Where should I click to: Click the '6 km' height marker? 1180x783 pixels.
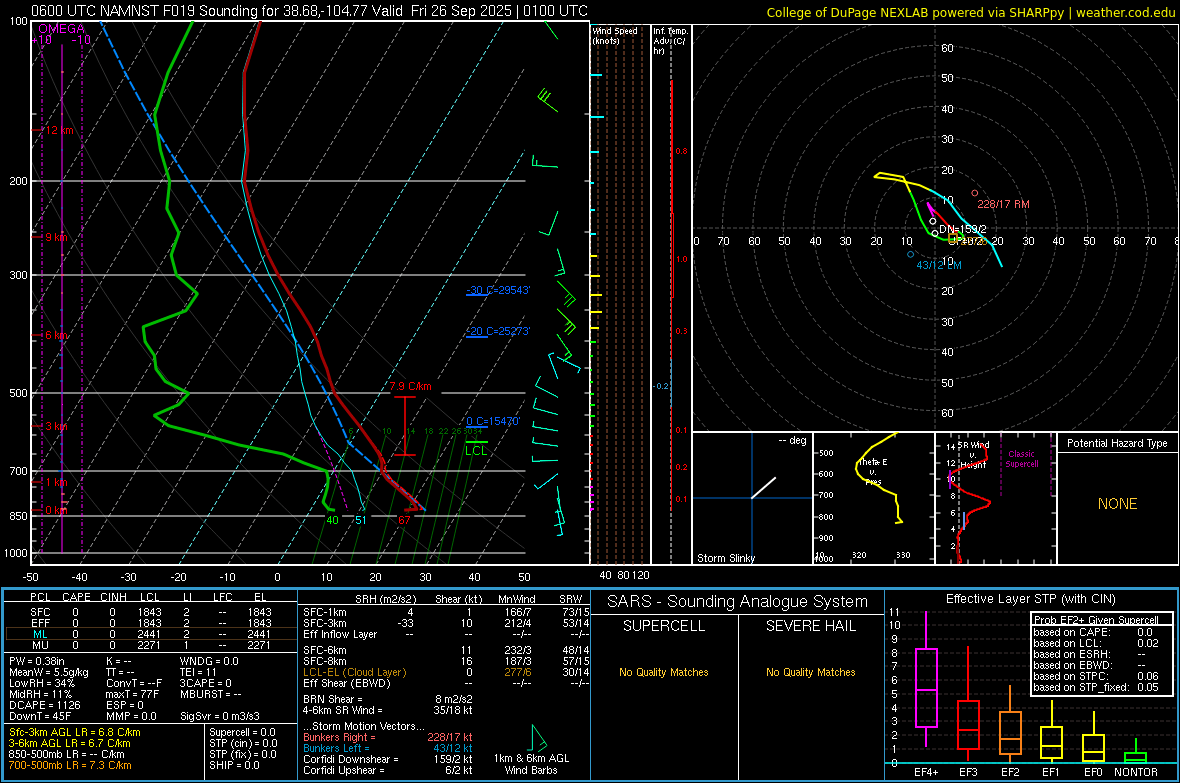pos(56,335)
